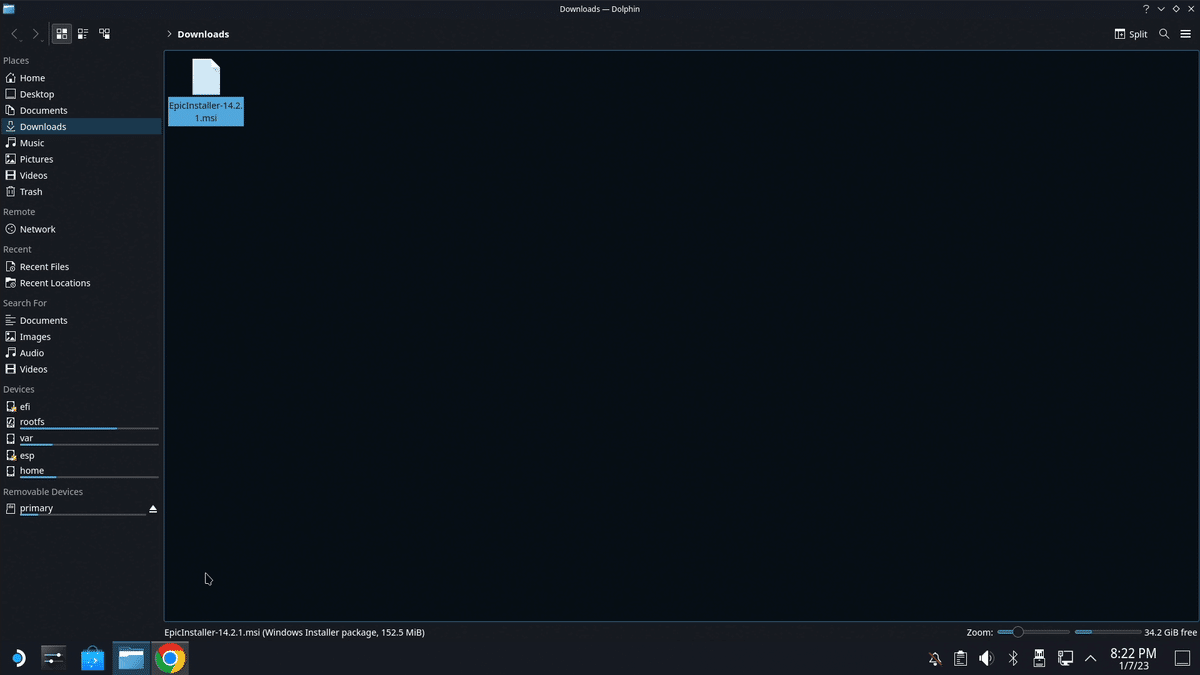Image resolution: width=1200 pixels, height=675 pixels.
Task: Open the Bluetooth tray icon
Action: [x=1013, y=658]
